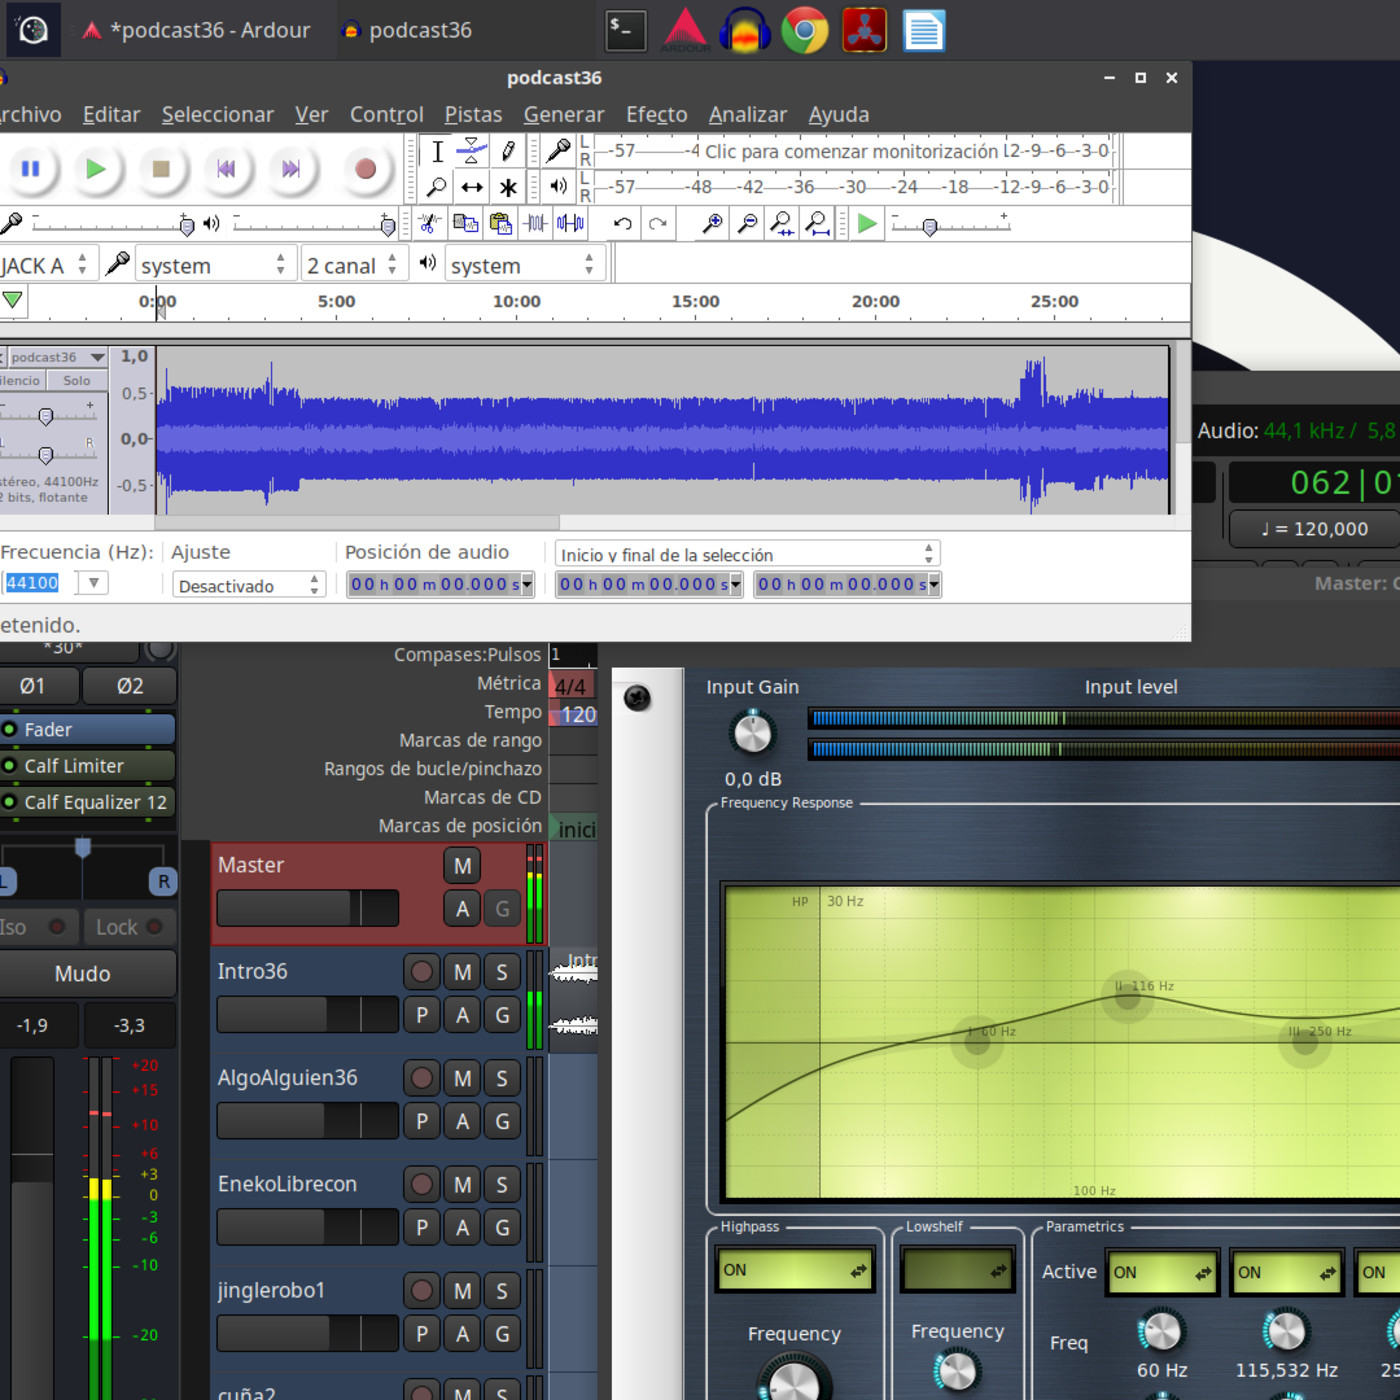
Task: Select the Selection tool in Audacity
Action: (437, 150)
